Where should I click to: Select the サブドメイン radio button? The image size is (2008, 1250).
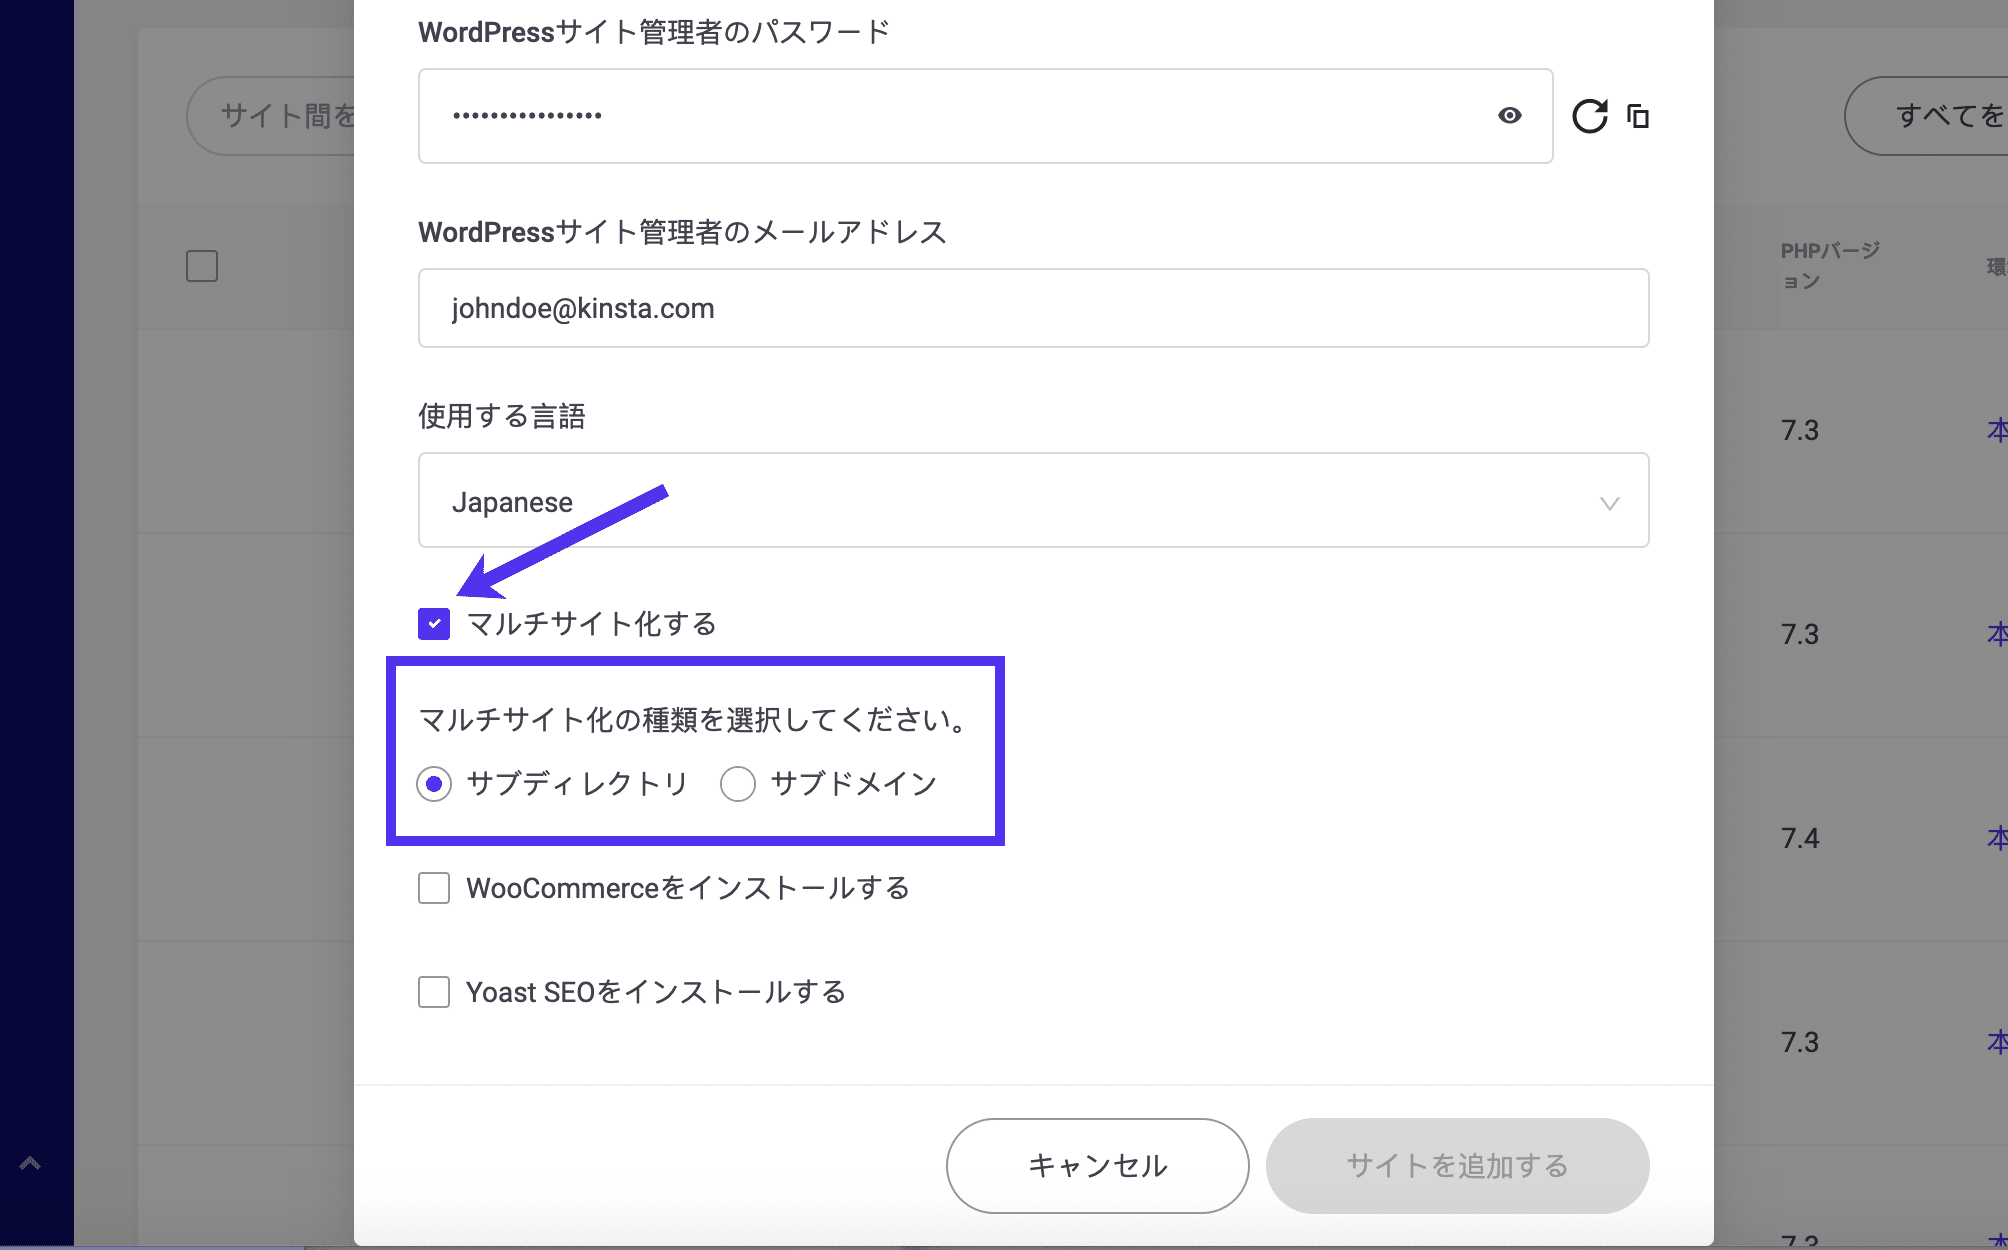(738, 784)
